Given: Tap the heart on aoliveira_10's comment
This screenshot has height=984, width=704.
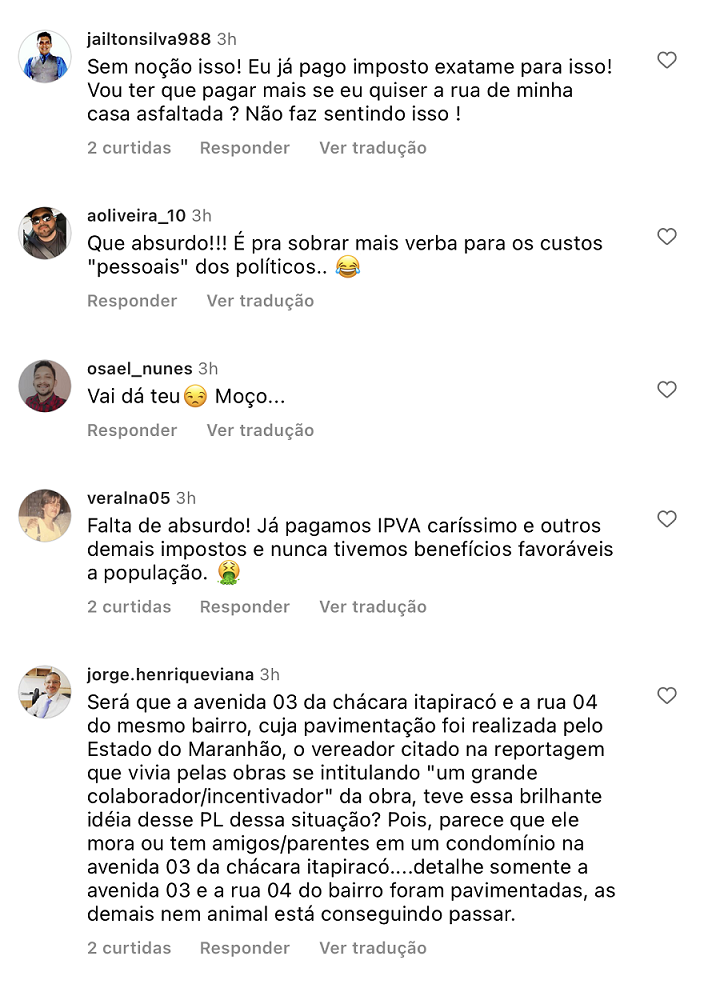Looking at the screenshot, I should (x=667, y=237).
